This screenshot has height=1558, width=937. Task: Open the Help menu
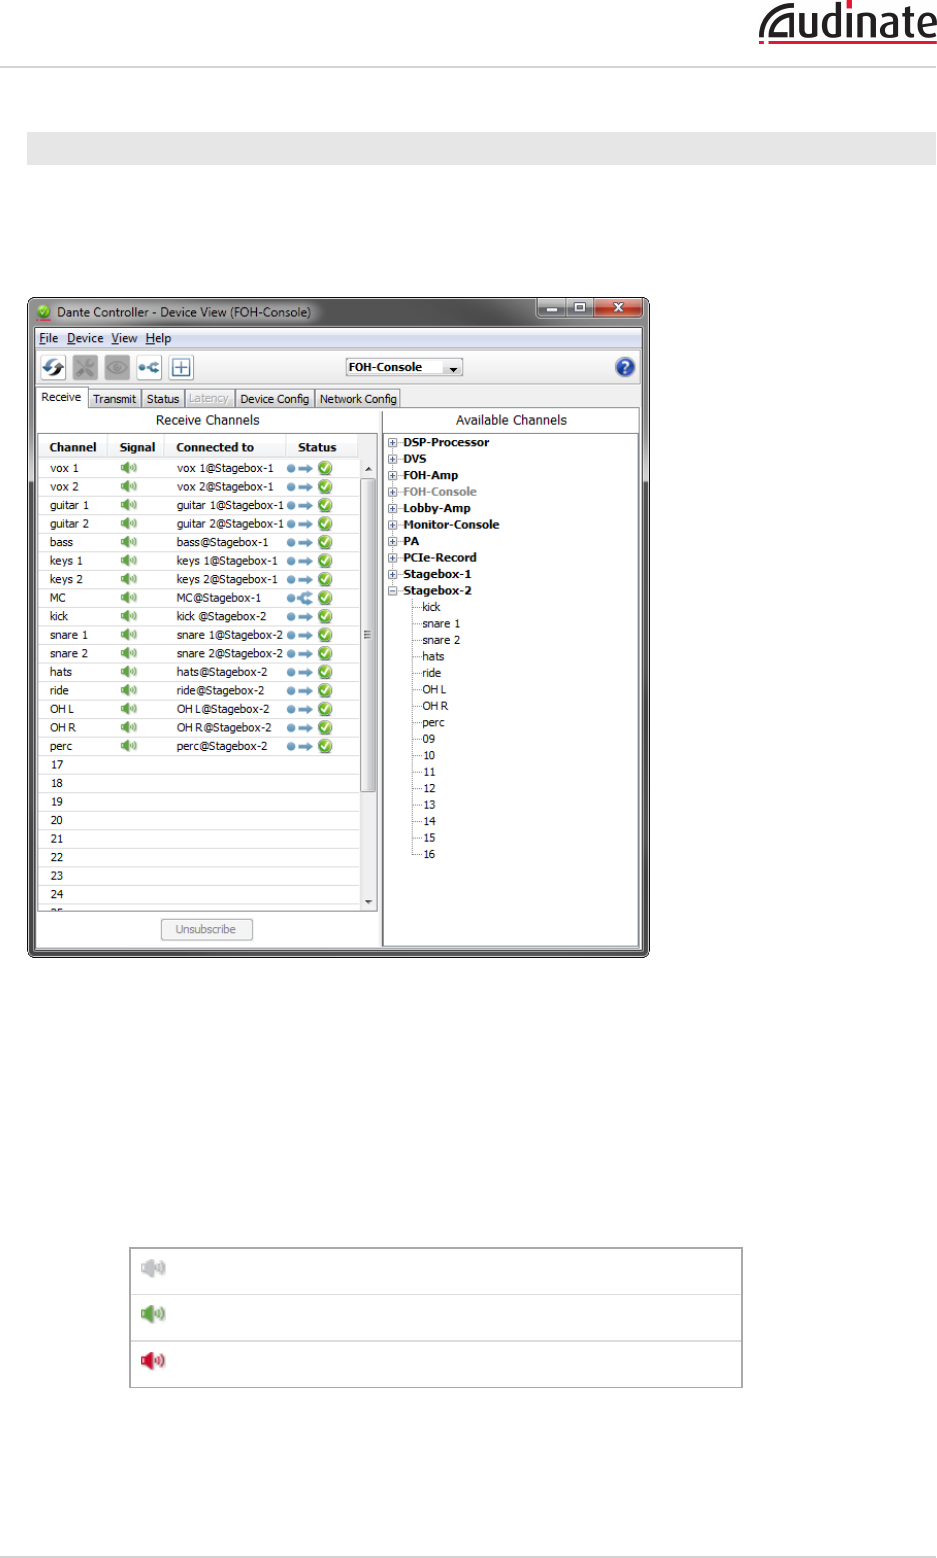158,338
